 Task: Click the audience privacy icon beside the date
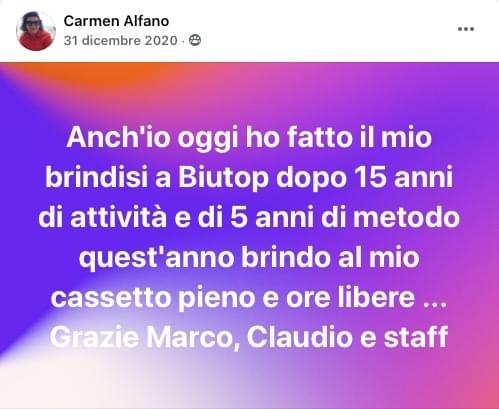pos(195,40)
